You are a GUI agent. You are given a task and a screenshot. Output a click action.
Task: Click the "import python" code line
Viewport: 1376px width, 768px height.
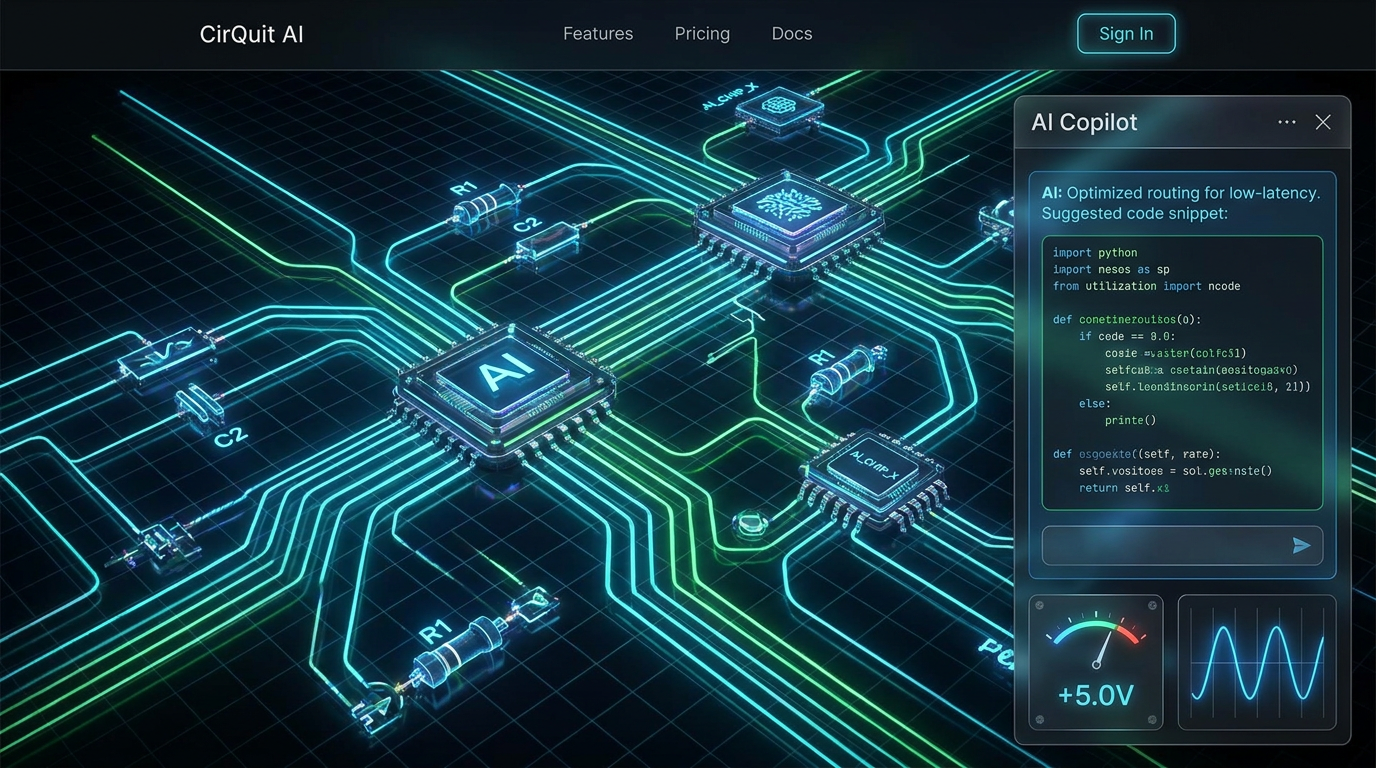click(1095, 253)
